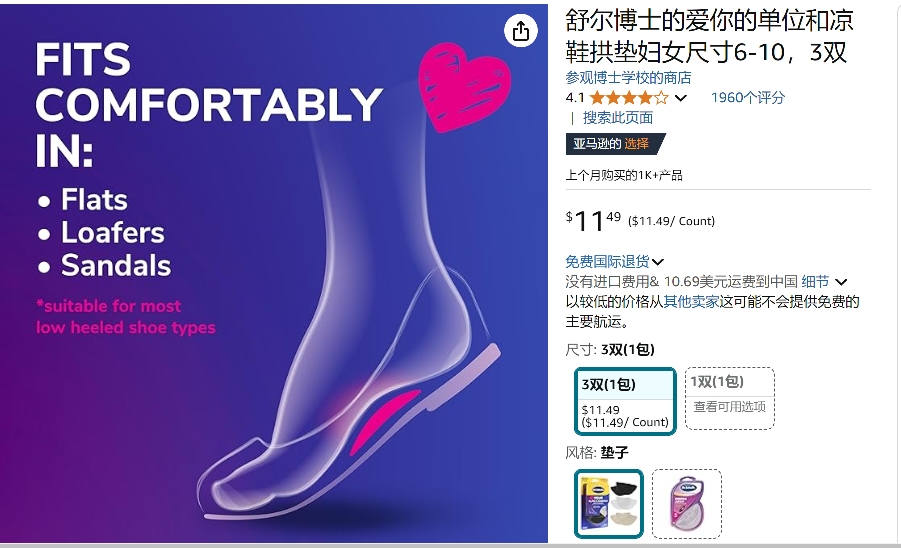Expand the 细节 shipping details chevron

click(841, 282)
